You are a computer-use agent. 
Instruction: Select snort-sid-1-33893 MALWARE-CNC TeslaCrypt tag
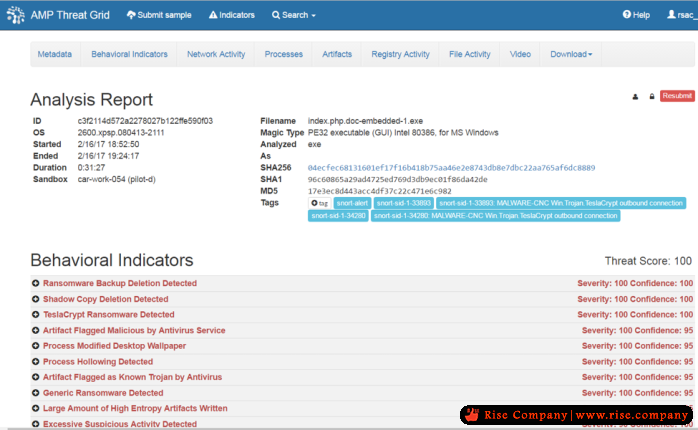click(561, 203)
